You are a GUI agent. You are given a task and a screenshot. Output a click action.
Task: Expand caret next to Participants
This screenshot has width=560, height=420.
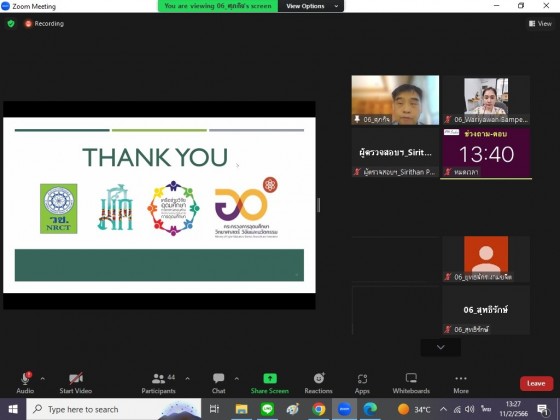188,379
